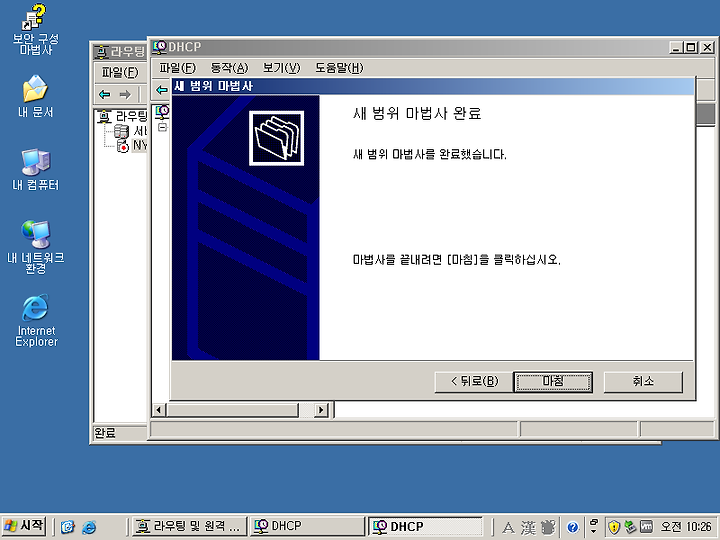Collapse the DHCP server tree node
The height and width of the screenshot is (540, 720).
(162, 127)
